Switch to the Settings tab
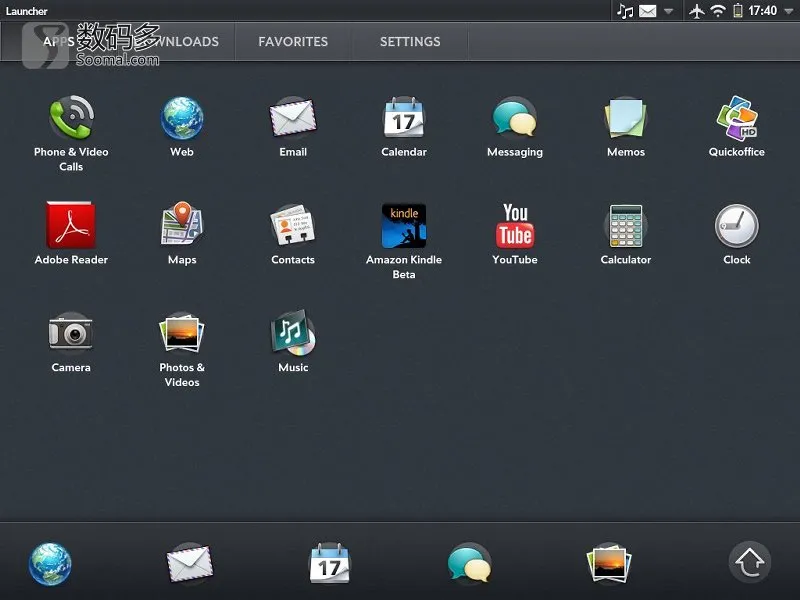800x600 pixels. click(410, 42)
